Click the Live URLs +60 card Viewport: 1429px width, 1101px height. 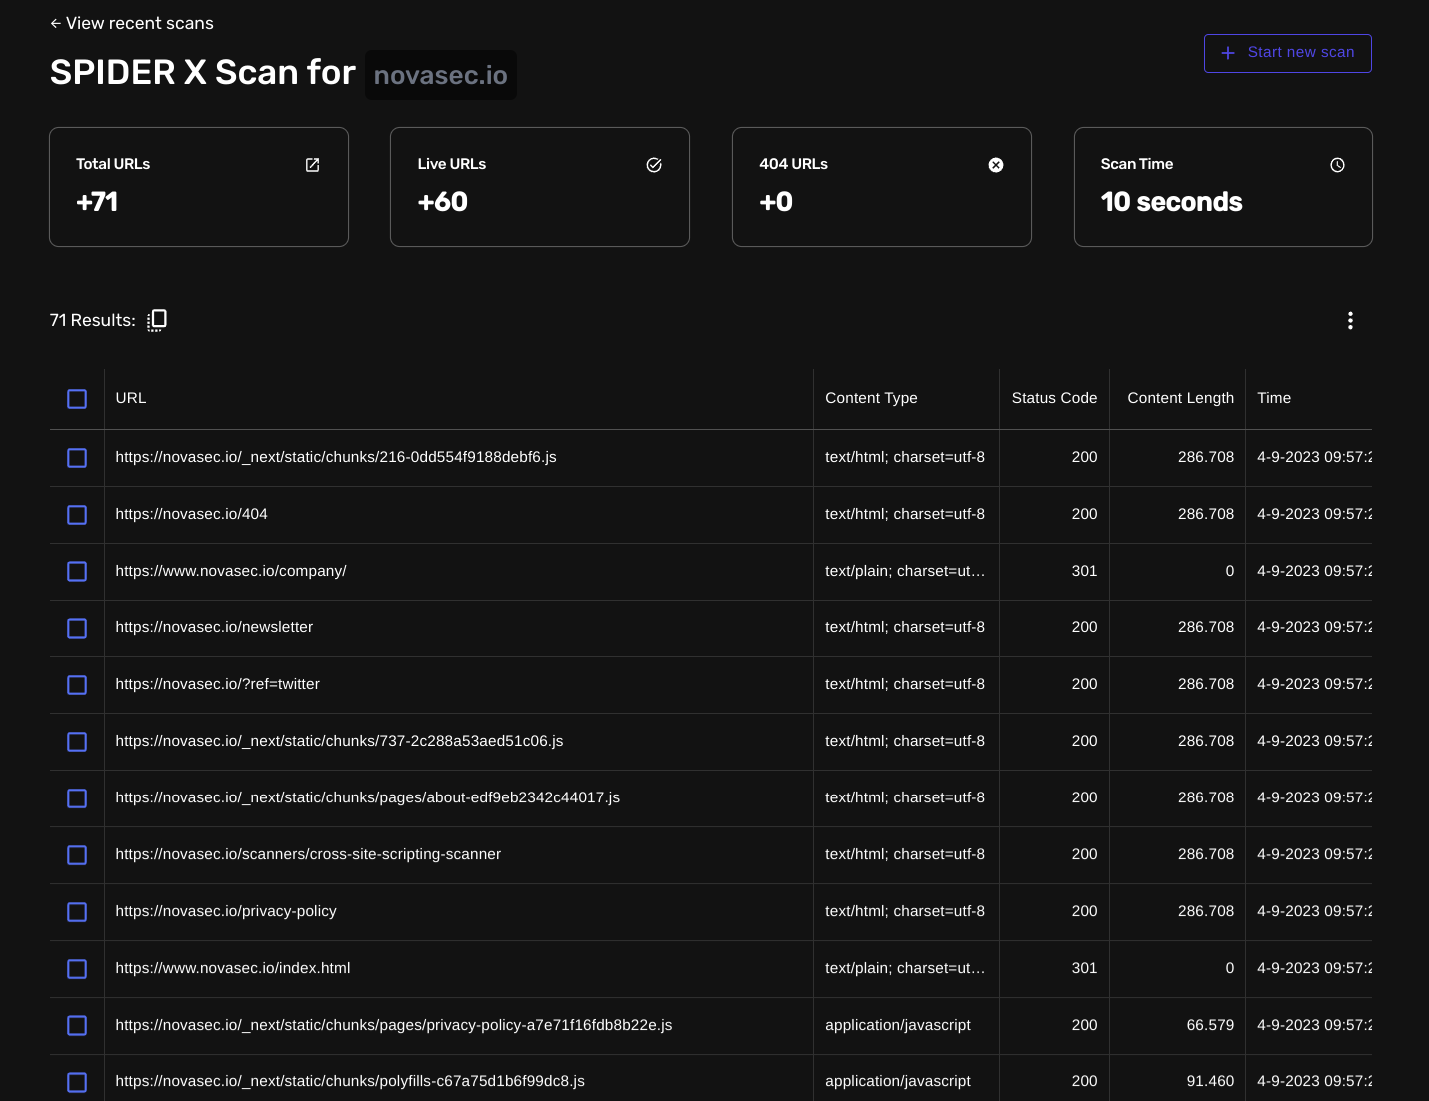(x=540, y=187)
